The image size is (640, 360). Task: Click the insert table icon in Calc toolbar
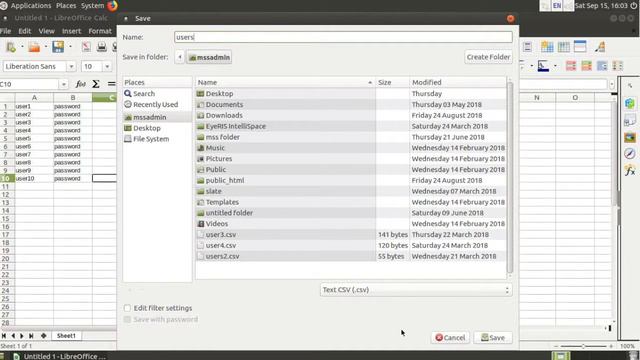click(x=547, y=47)
